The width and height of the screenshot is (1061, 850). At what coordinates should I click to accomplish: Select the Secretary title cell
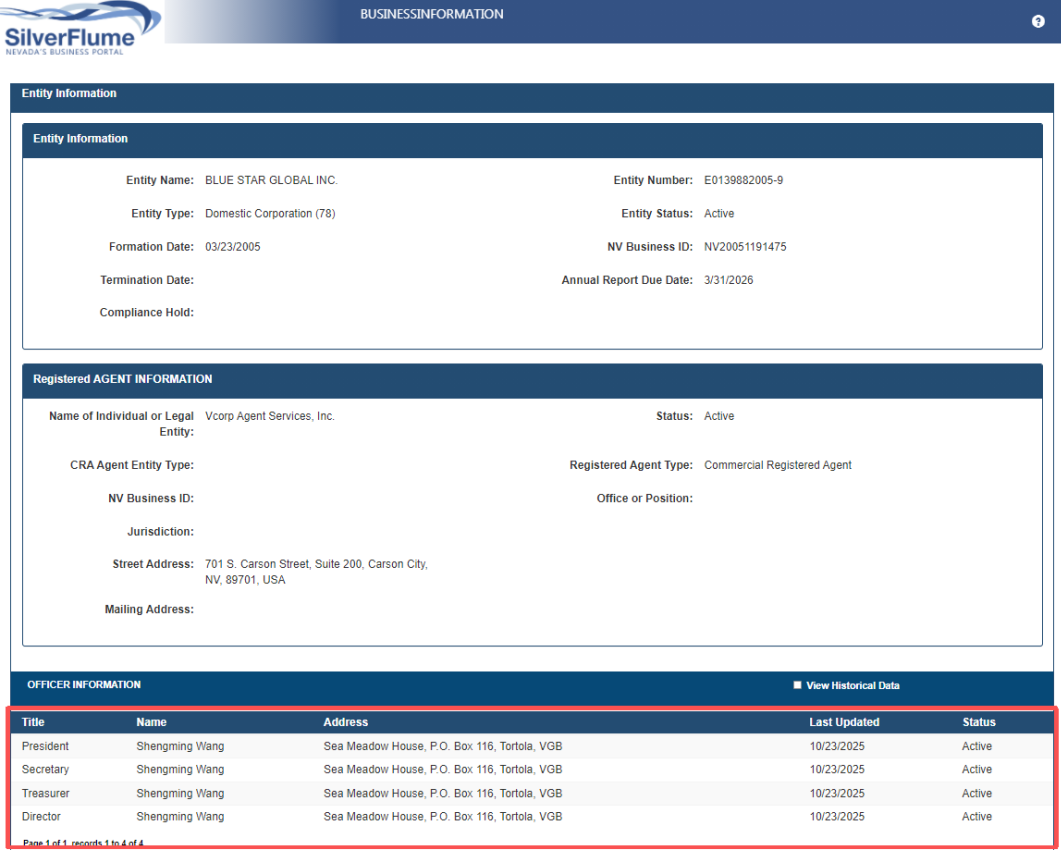point(46,770)
